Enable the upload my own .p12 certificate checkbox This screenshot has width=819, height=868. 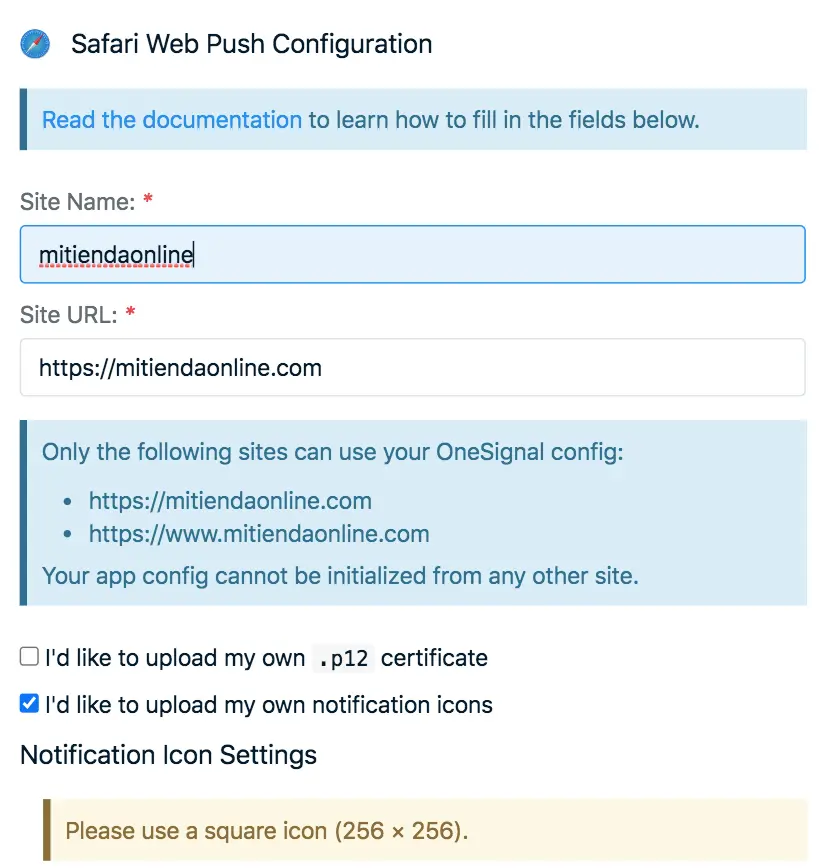pos(28,655)
